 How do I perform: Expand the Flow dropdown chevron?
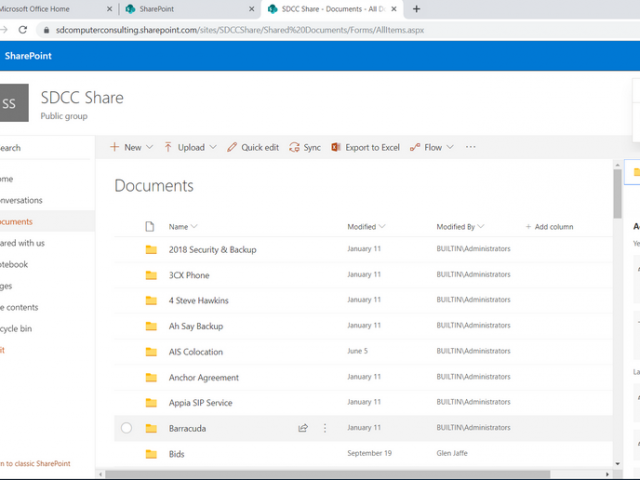[x=450, y=147]
